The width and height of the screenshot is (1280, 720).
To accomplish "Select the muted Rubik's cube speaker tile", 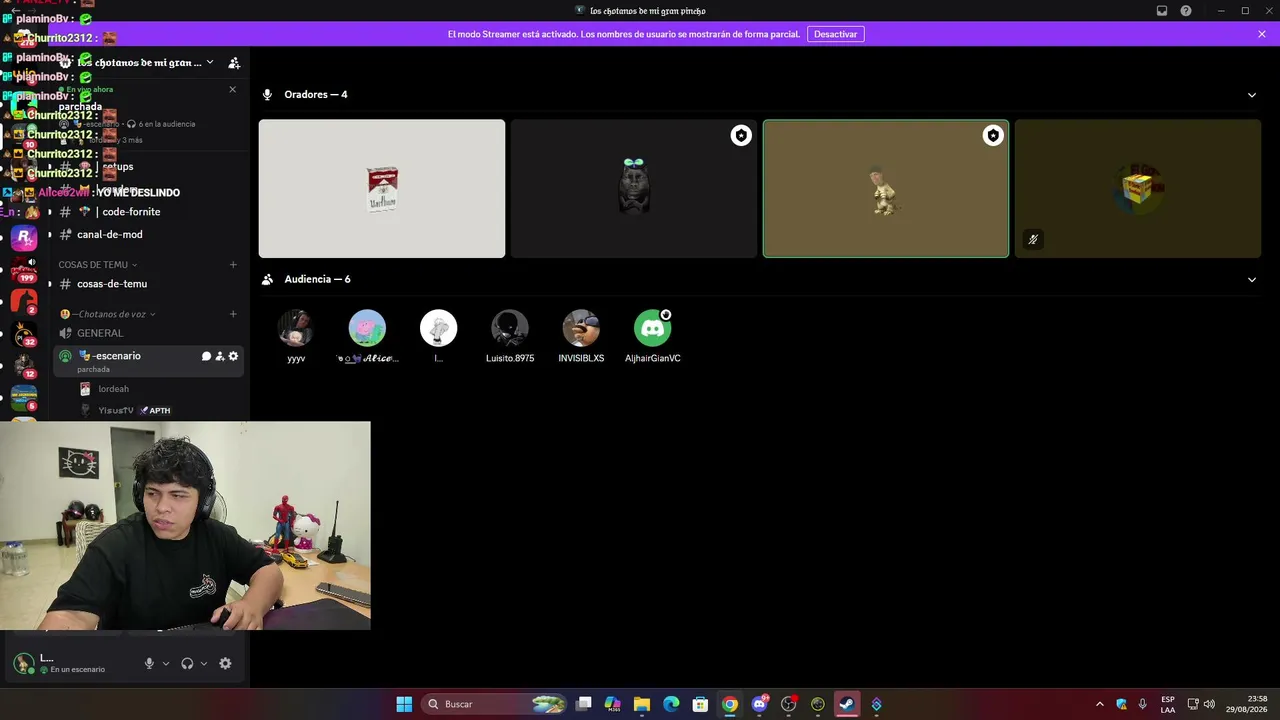I will pos(1138,189).
